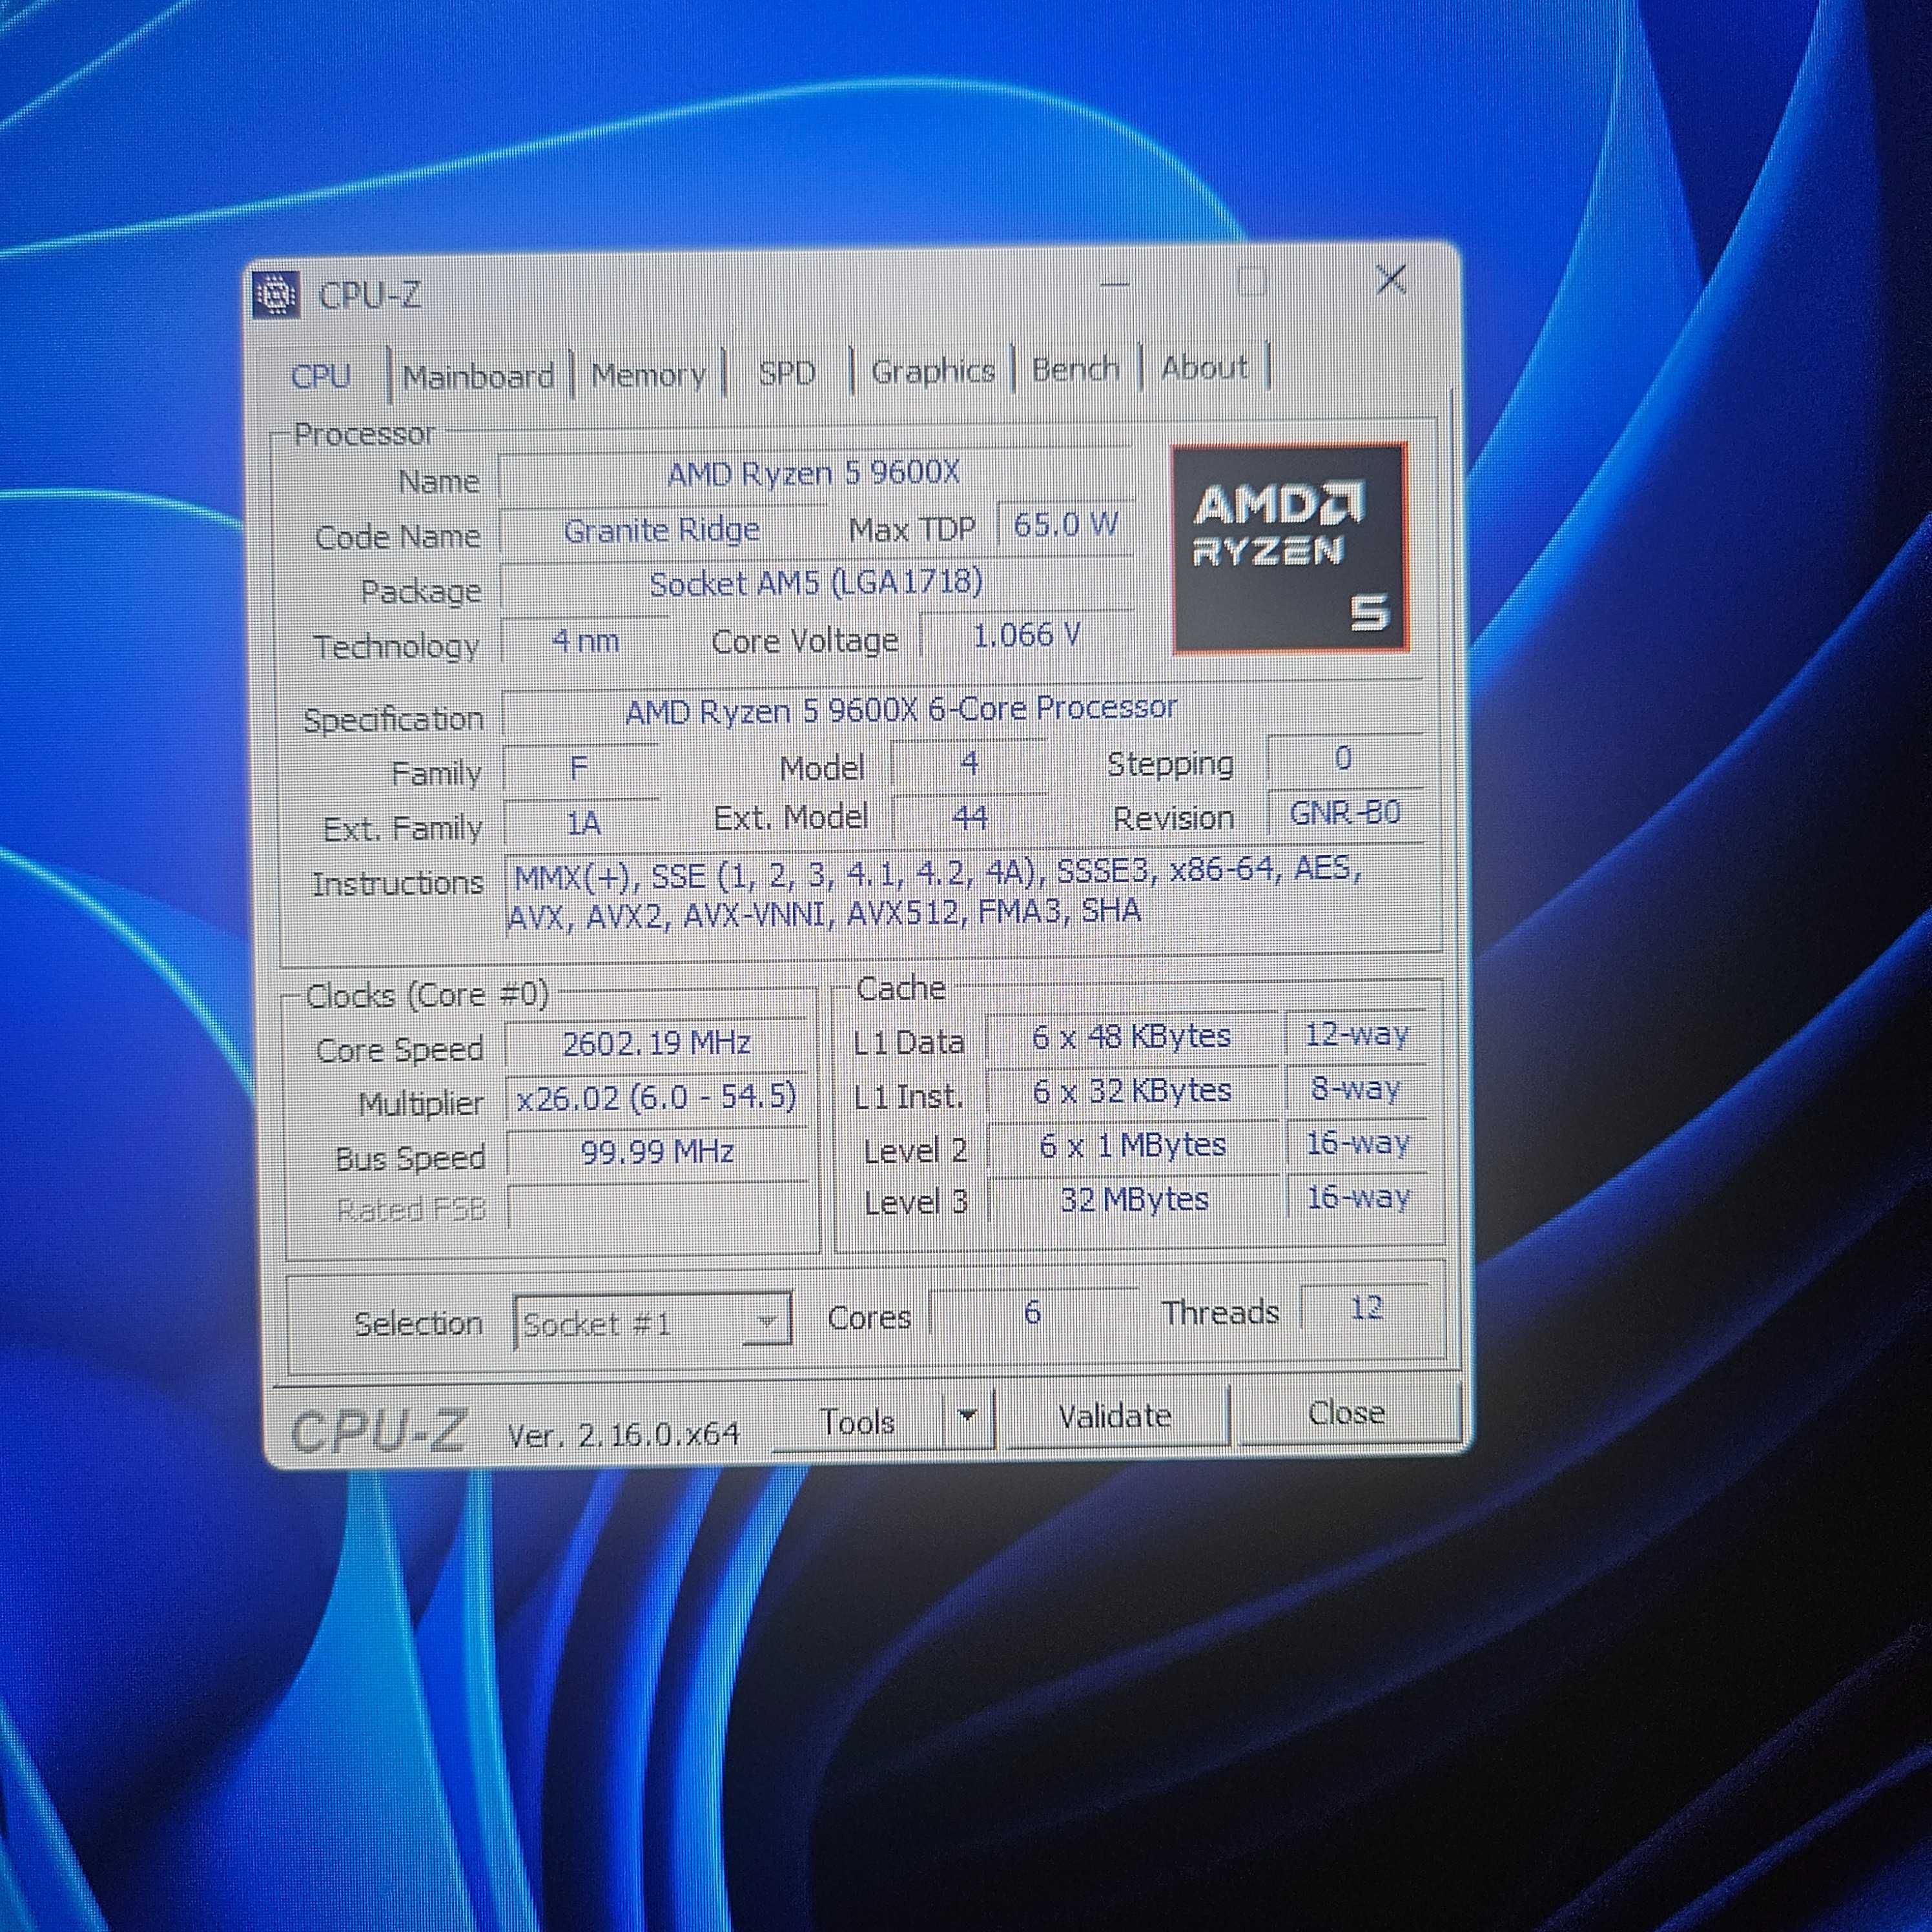Click the Core Speed value 2602.19 MHz
The height and width of the screenshot is (1932, 1932).
pyautogui.click(x=657, y=1044)
